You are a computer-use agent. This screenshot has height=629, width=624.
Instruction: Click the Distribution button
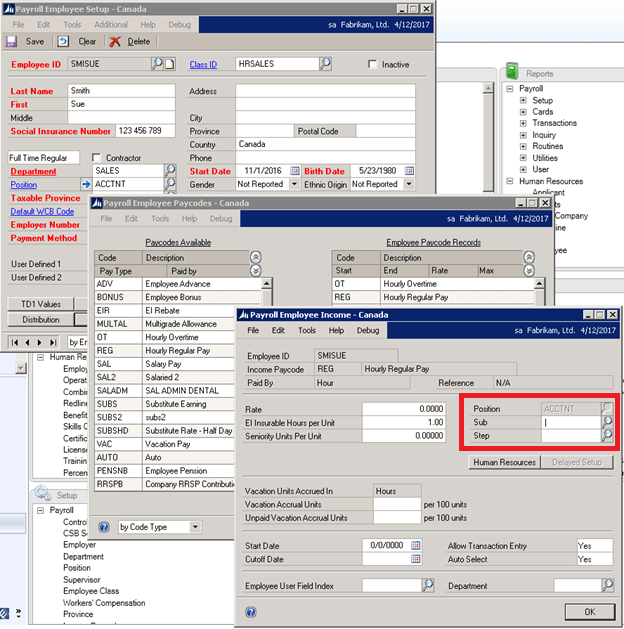[41, 320]
